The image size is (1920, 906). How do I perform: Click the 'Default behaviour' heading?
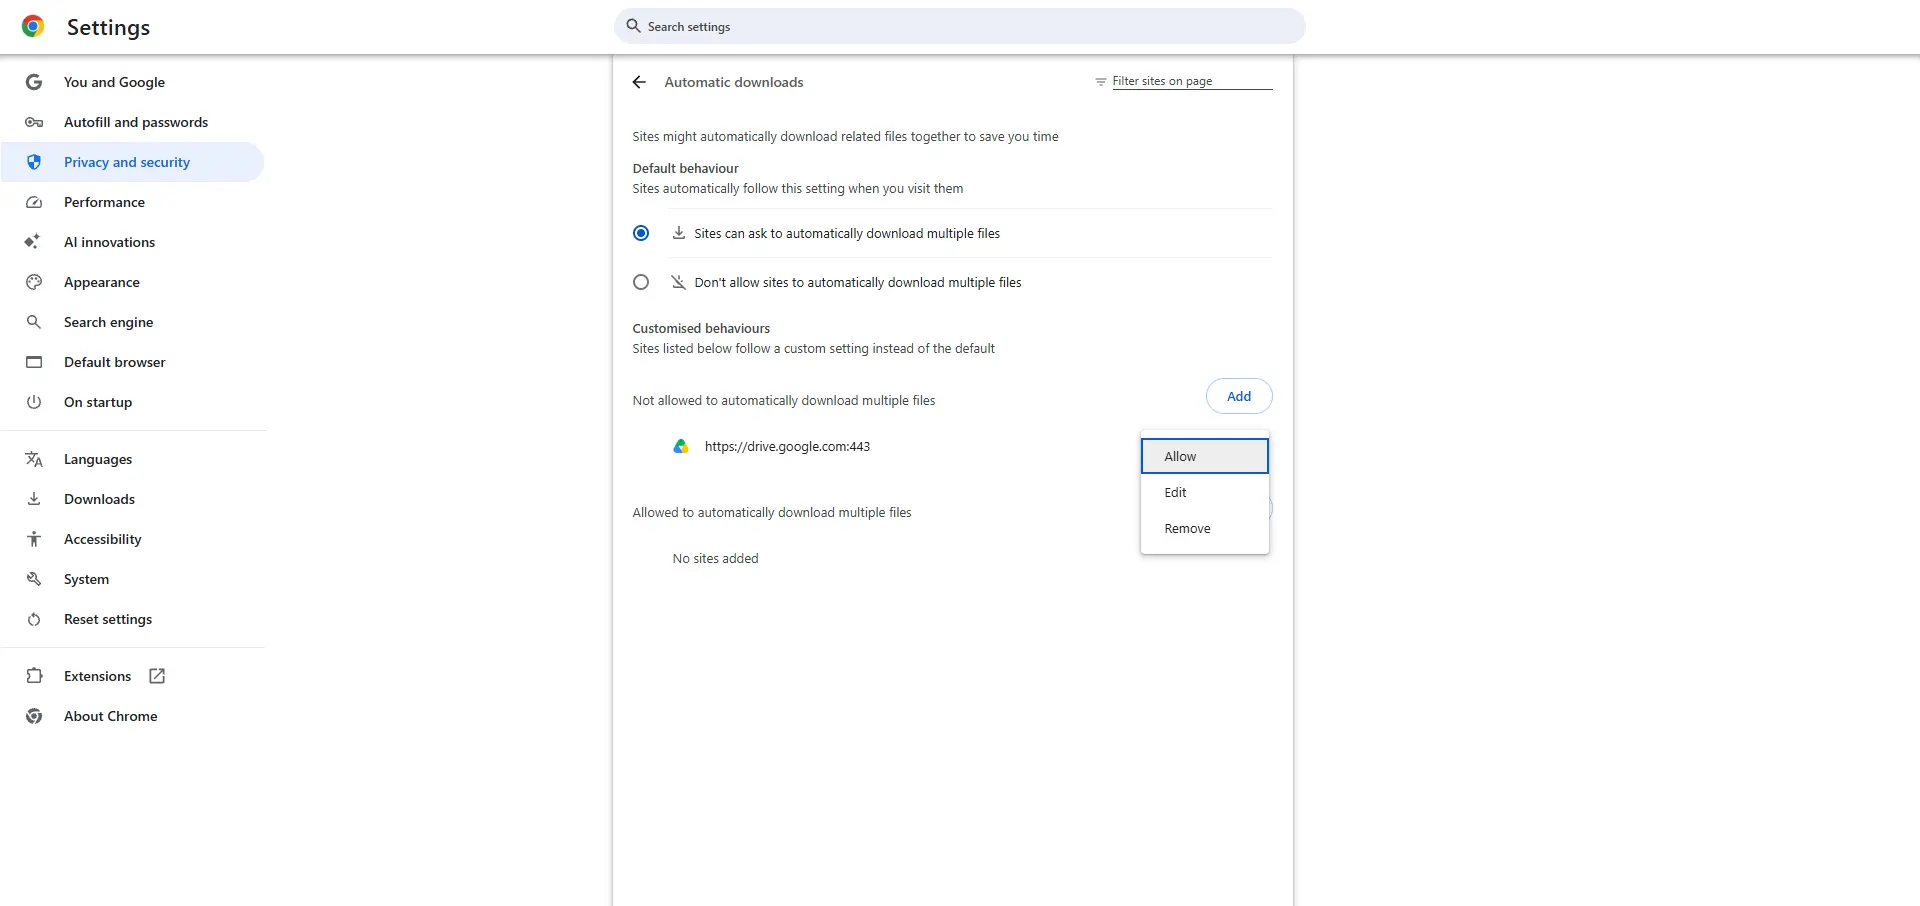tap(685, 168)
